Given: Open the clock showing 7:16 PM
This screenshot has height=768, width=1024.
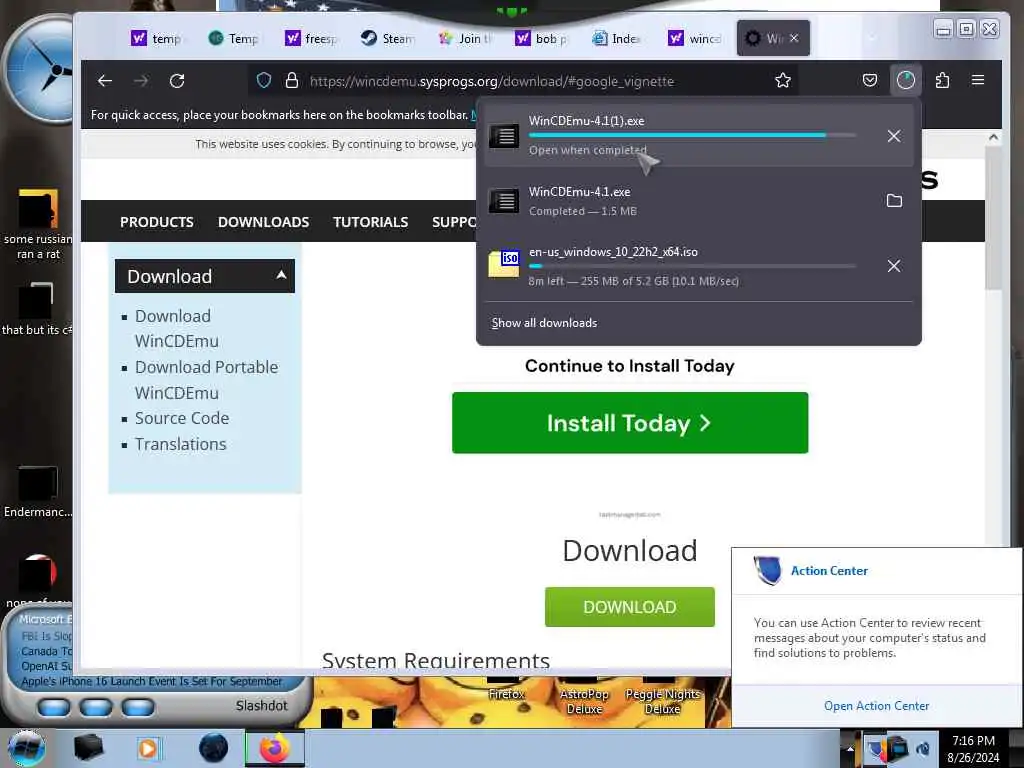Looking at the screenshot, I should [973, 748].
